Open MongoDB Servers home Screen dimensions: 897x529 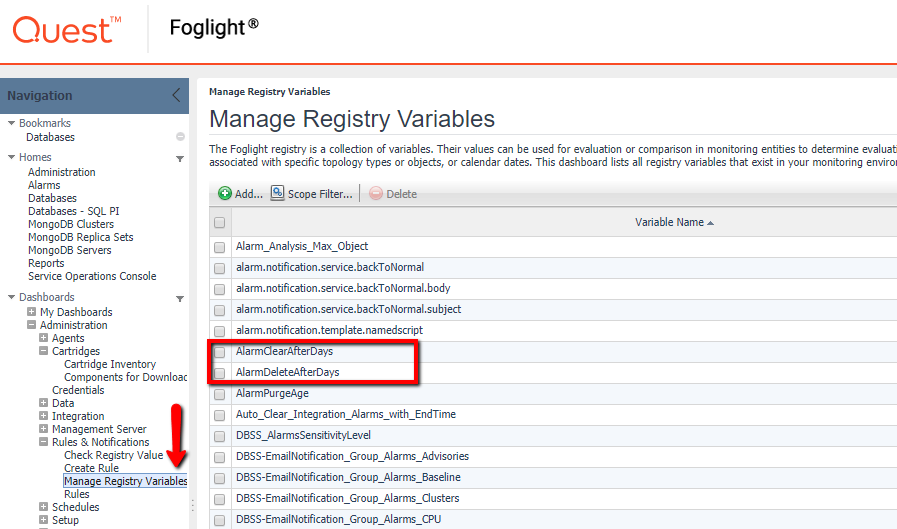point(70,250)
